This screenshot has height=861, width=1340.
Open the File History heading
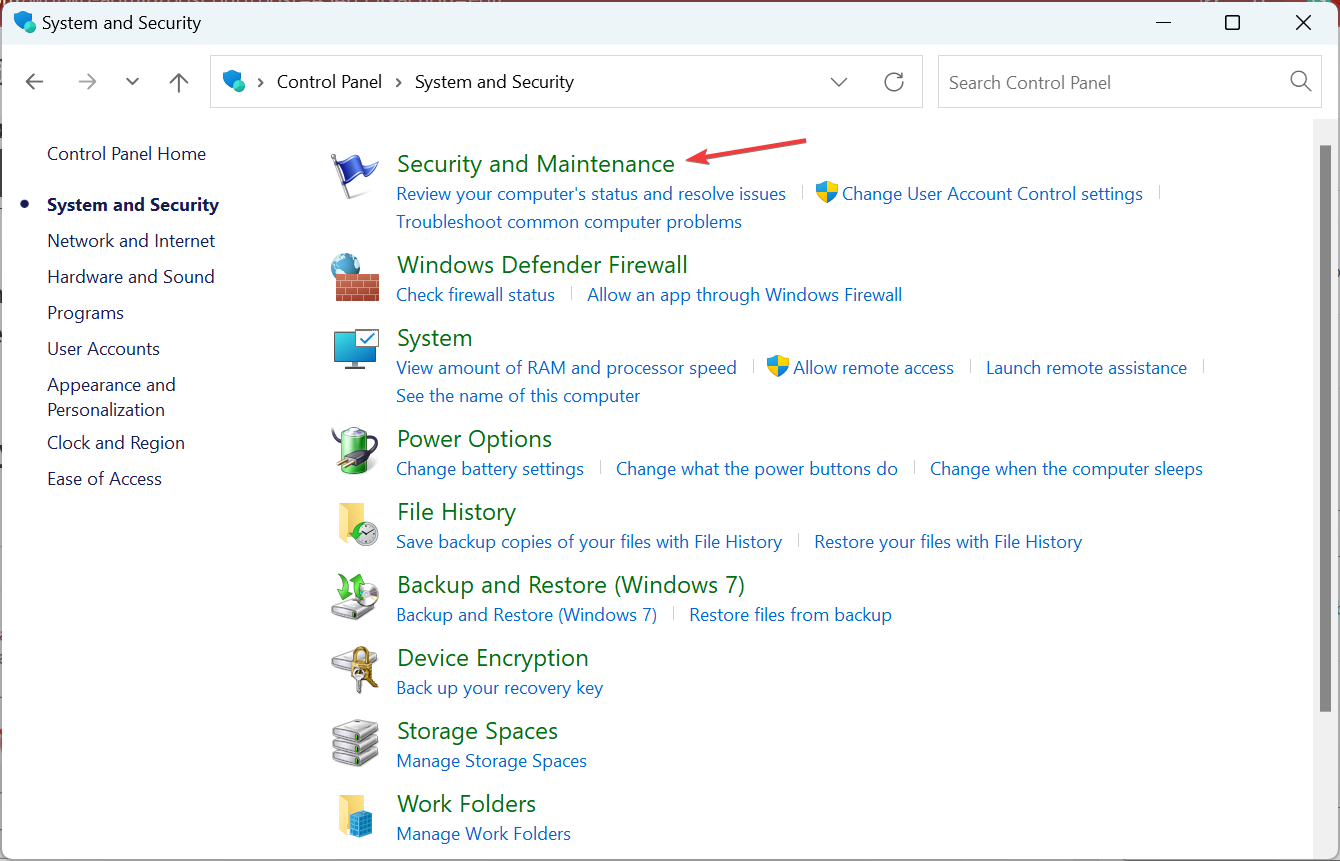click(456, 512)
